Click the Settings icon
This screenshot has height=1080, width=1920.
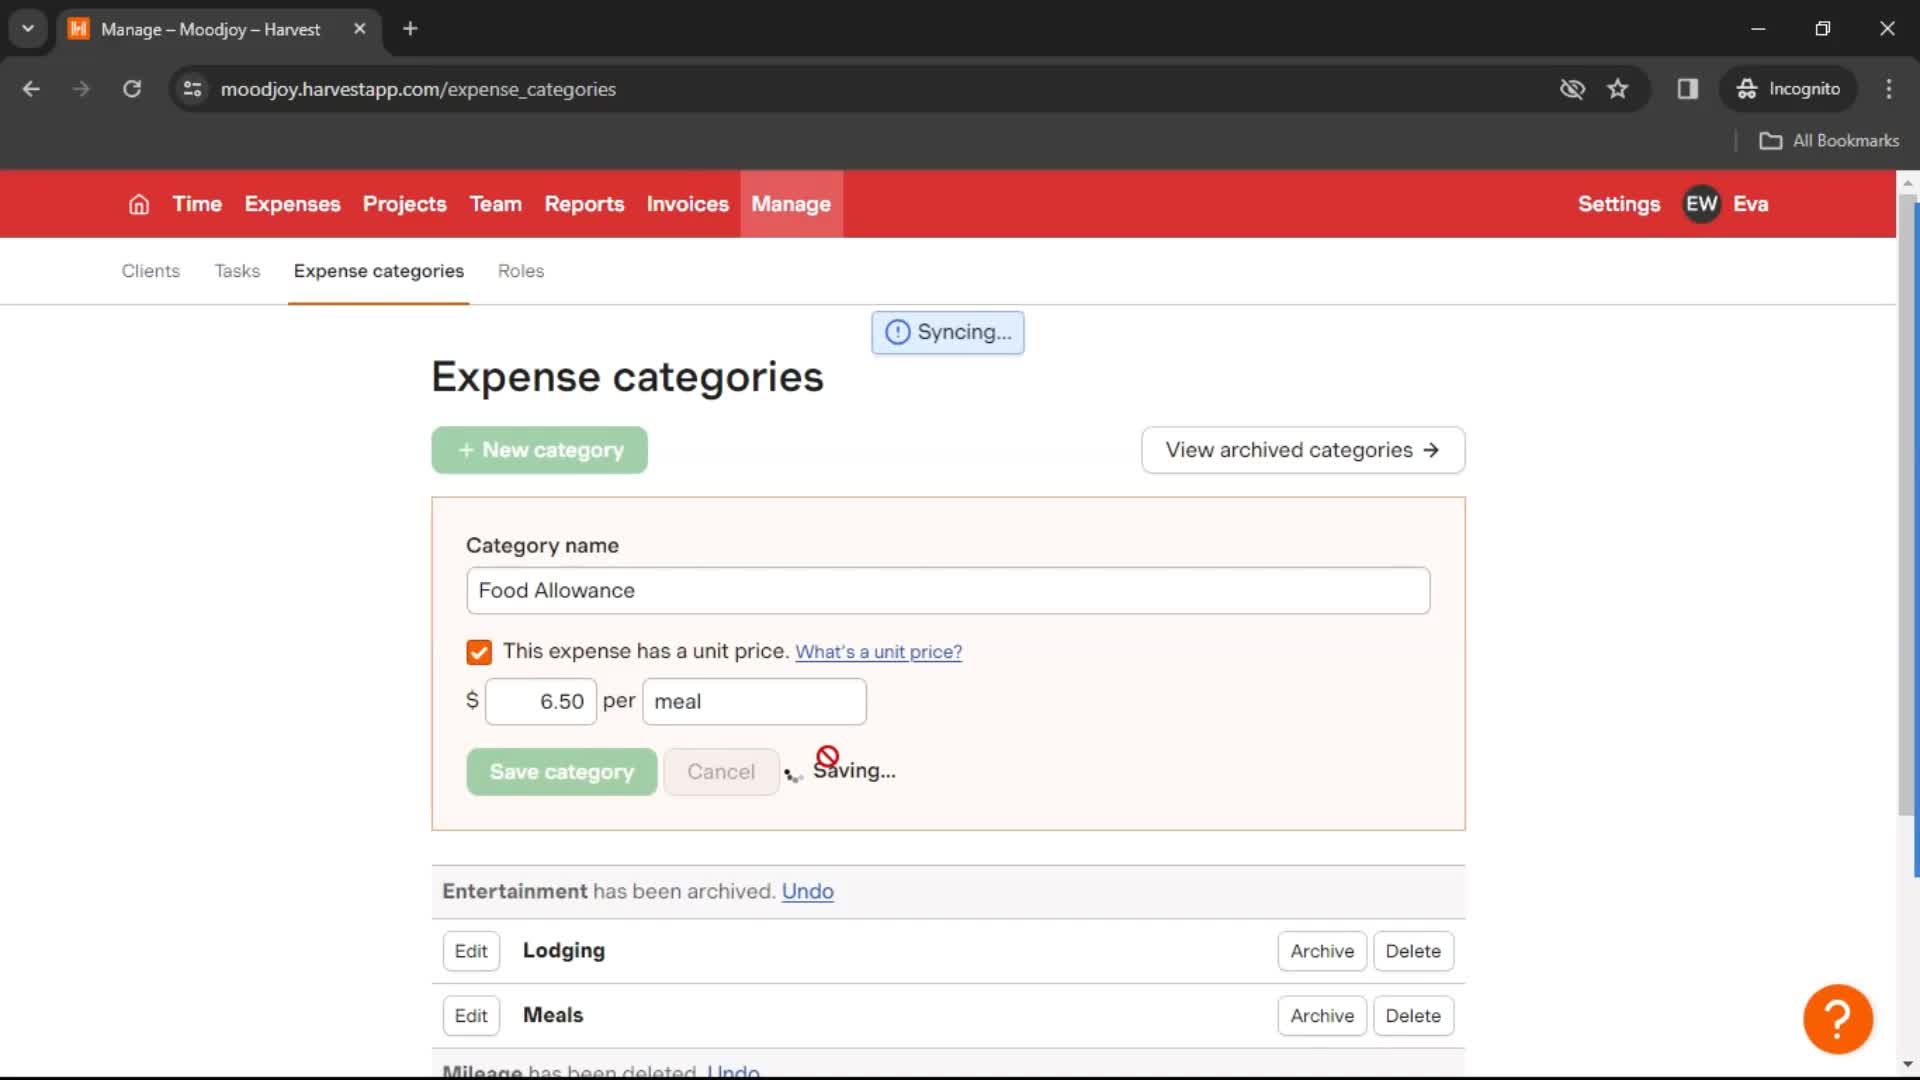(1619, 203)
